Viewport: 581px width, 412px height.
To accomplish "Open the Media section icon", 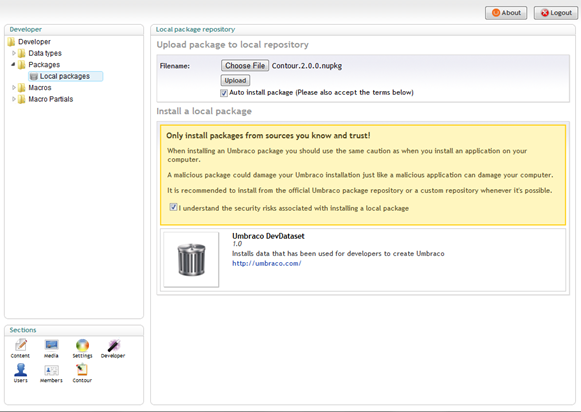I will tap(51, 345).
